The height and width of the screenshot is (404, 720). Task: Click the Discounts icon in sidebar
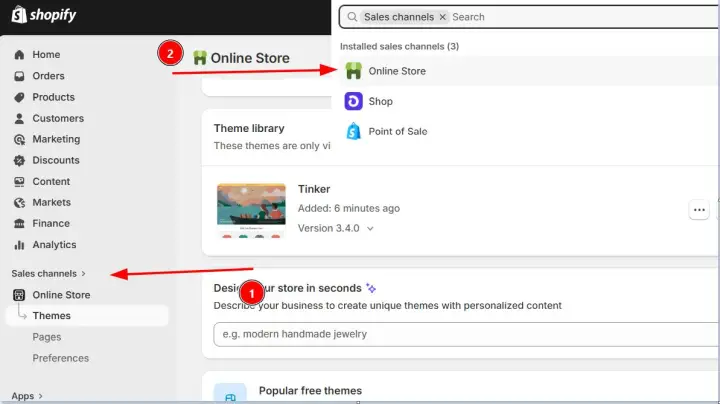(19, 160)
